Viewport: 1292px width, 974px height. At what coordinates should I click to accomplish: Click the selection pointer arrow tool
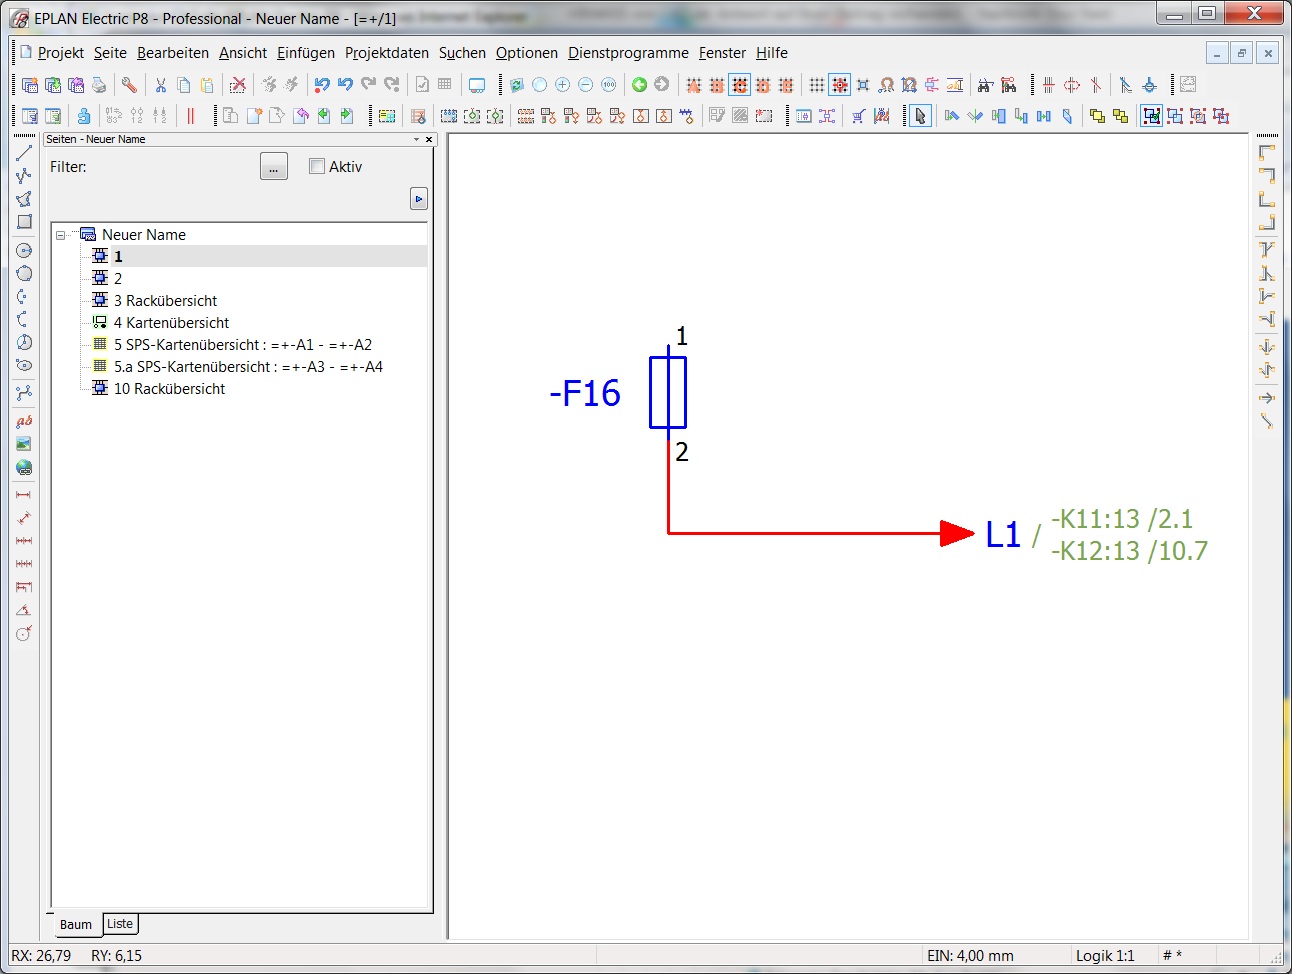(x=920, y=116)
